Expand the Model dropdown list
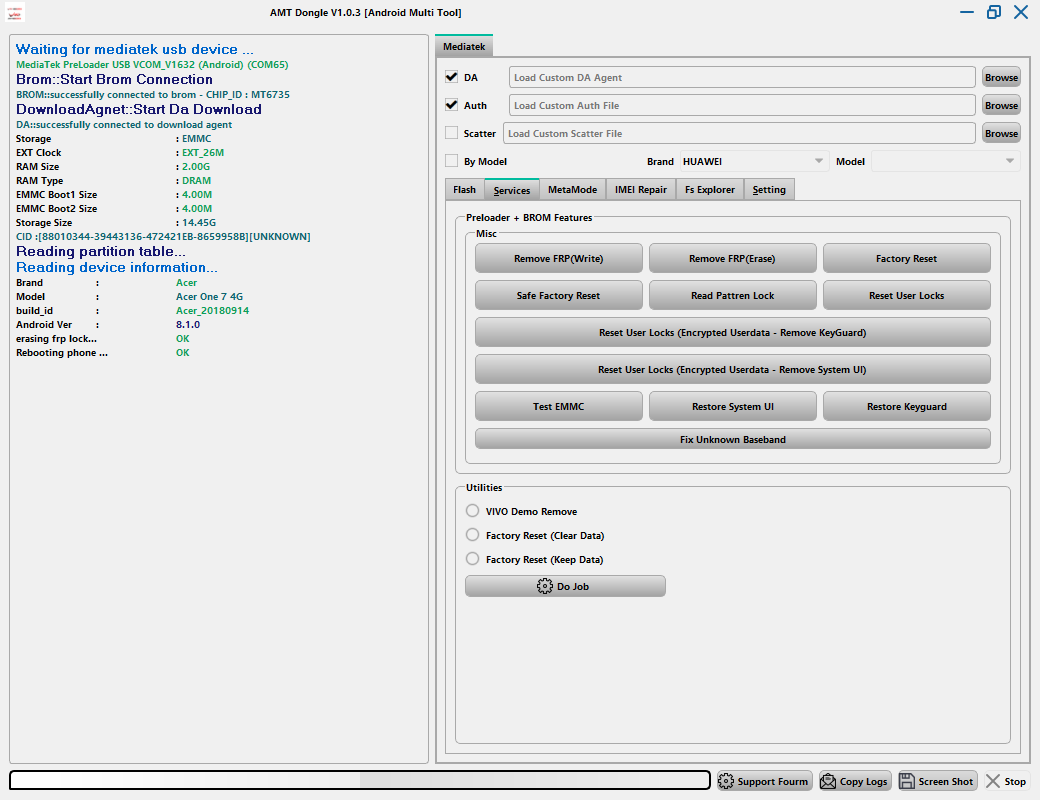The image size is (1040, 800). 945,161
